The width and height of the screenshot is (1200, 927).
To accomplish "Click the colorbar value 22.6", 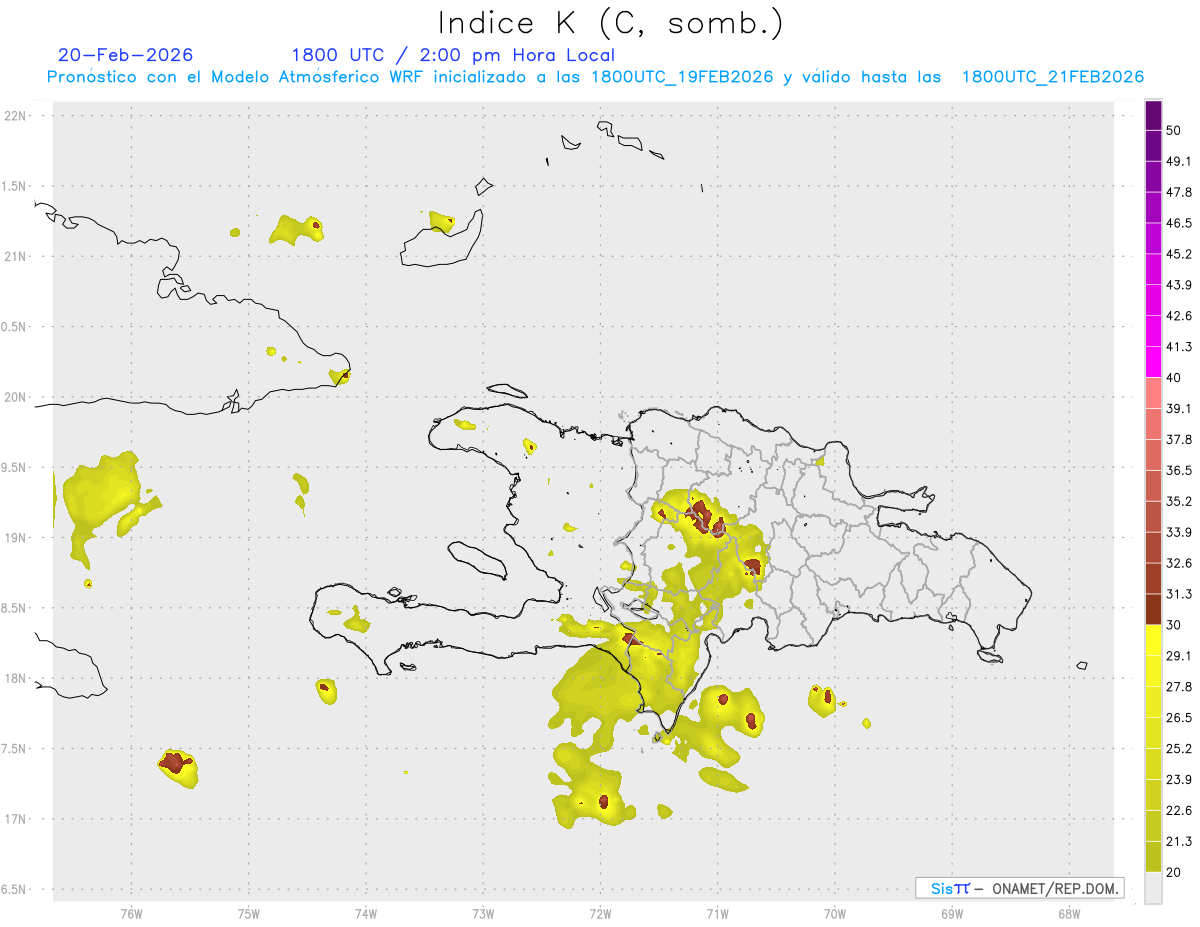I will (x=1179, y=811).
